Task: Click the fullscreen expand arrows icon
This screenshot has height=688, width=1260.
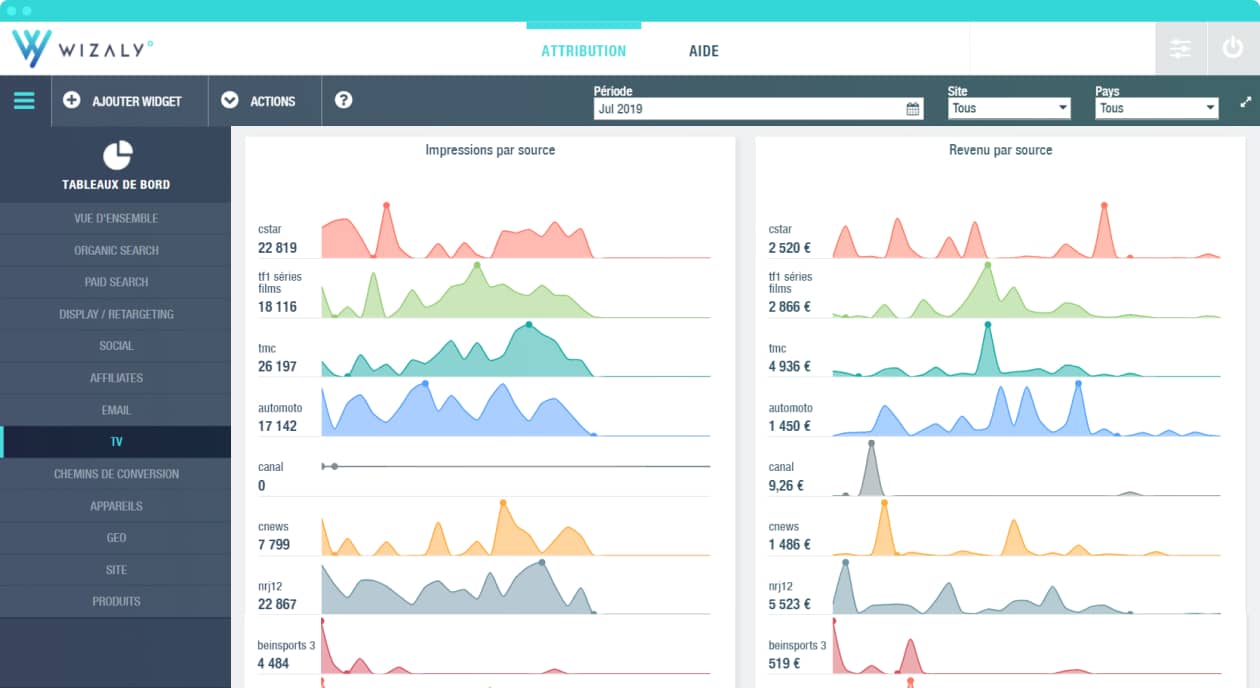Action: coord(1246,101)
